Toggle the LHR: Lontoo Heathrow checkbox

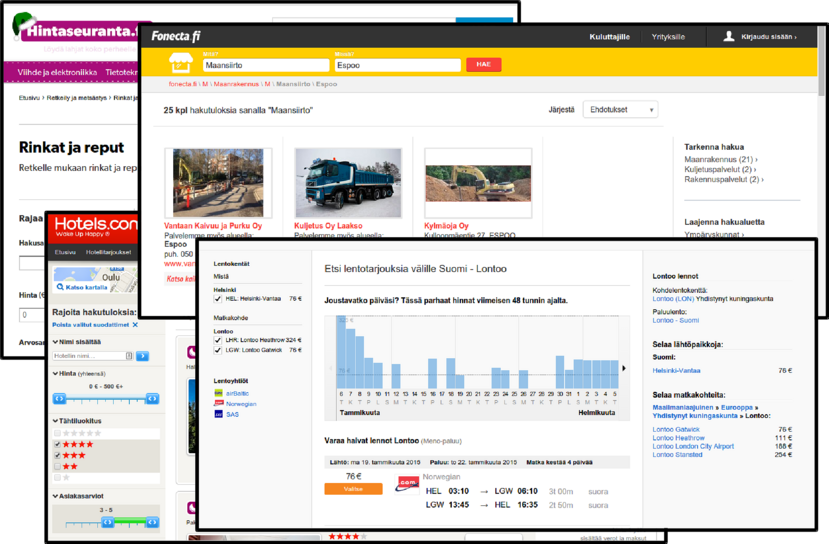217,340
